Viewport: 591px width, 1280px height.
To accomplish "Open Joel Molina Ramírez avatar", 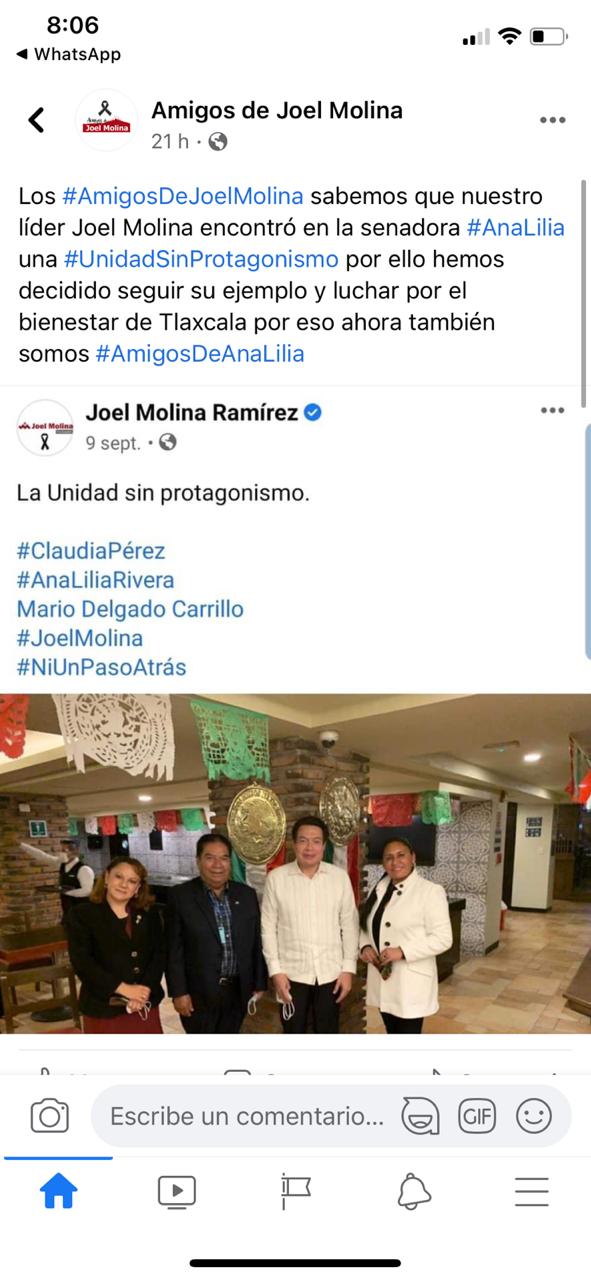I will [x=45, y=427].
